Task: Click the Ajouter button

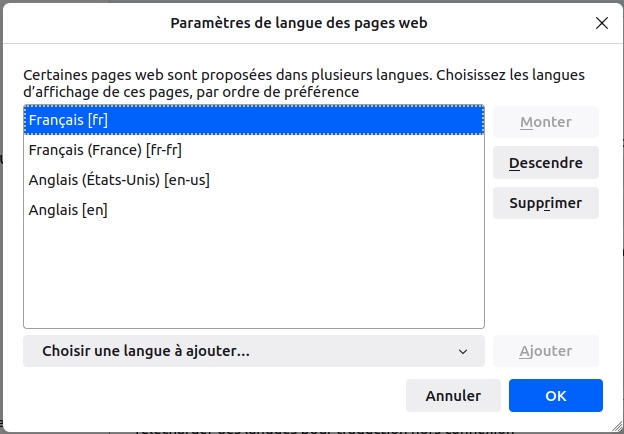Action: (x=545, y=351)
